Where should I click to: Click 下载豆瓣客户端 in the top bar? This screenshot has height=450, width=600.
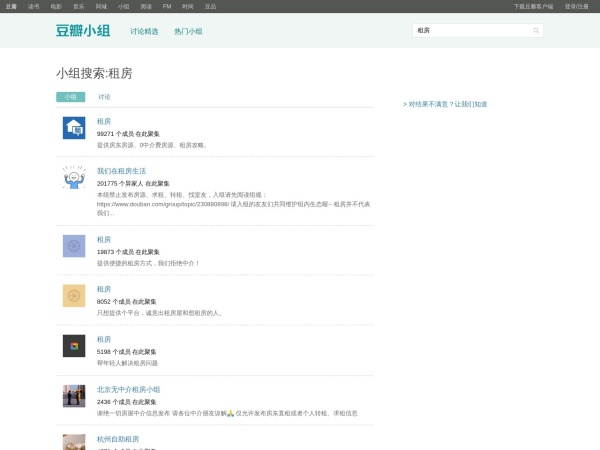pos(533,6)
